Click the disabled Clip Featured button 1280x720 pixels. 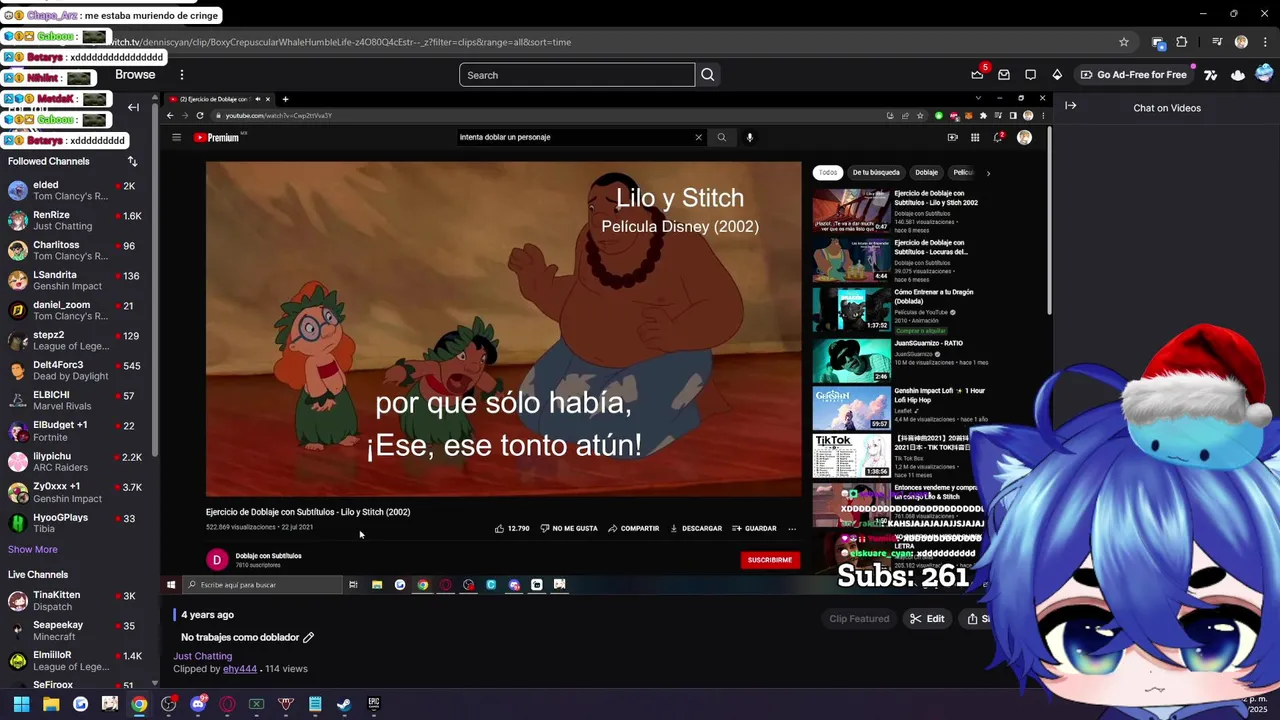point(859,619)
